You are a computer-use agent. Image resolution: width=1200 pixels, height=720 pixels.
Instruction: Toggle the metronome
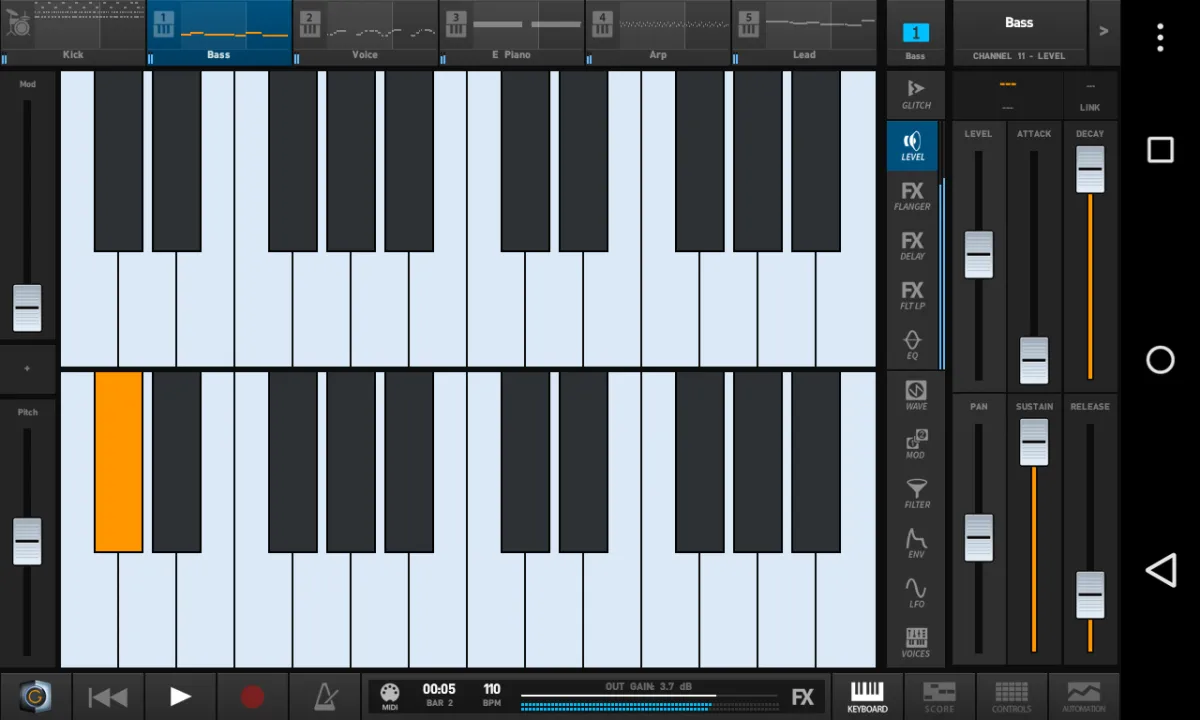tap(323, 694)
